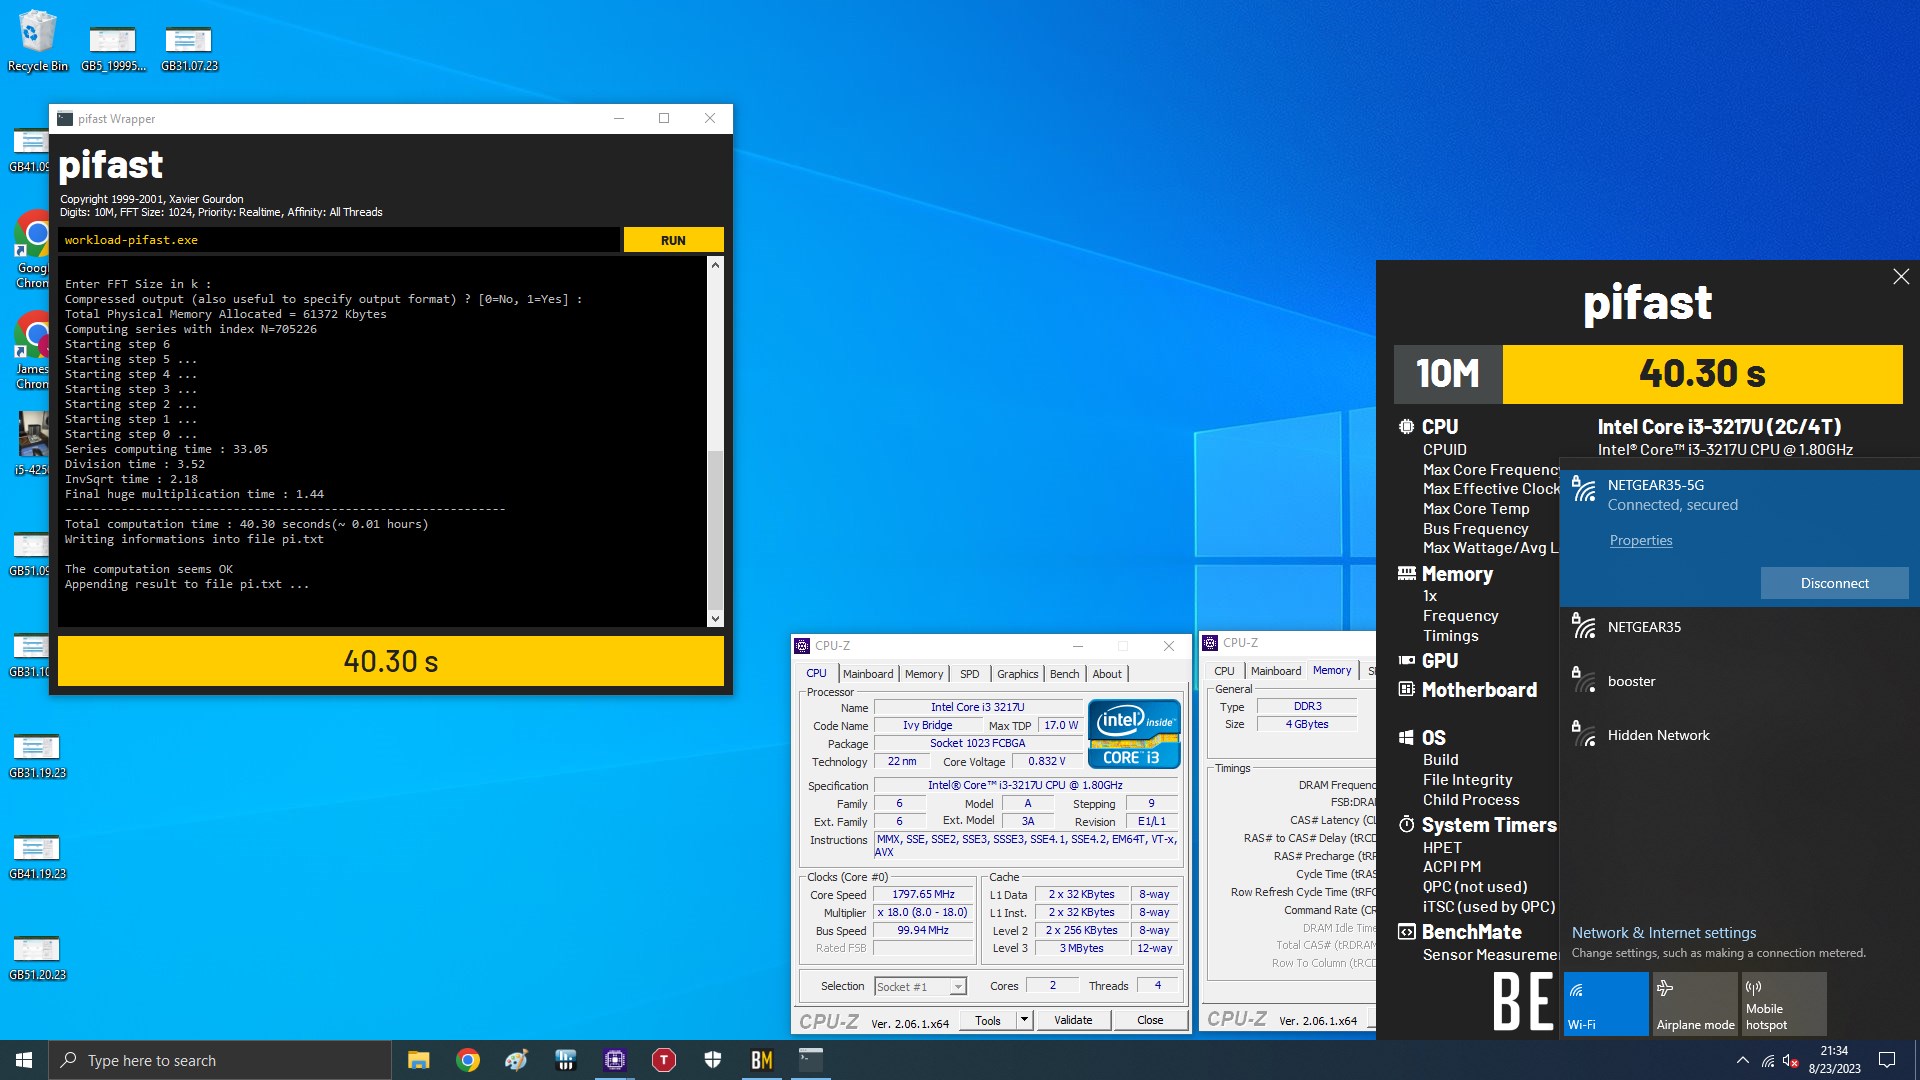Click the Tools button in CPU-Z
The height and width of the screenshot is (1080, 1920).
coord(988,1020)
